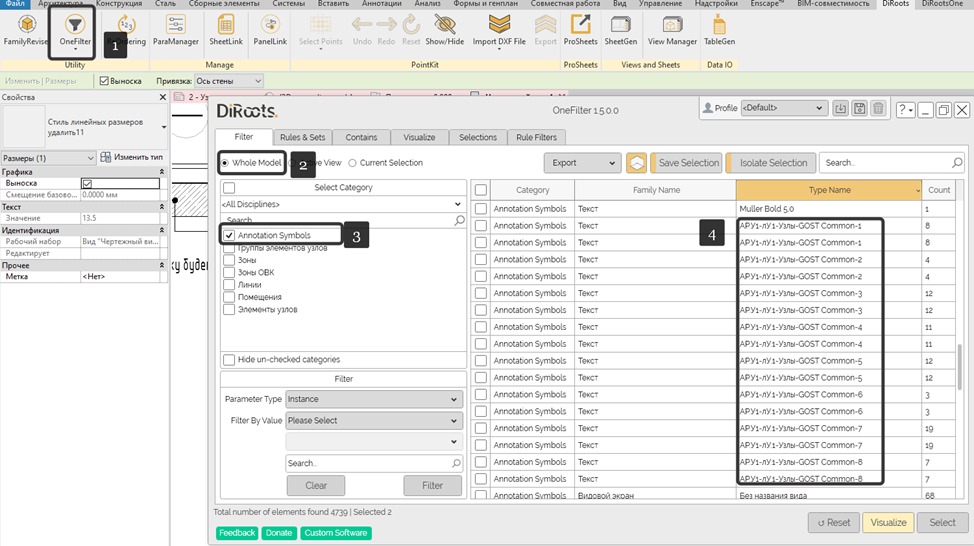Click the magnifier in category search box

(459, 220)
